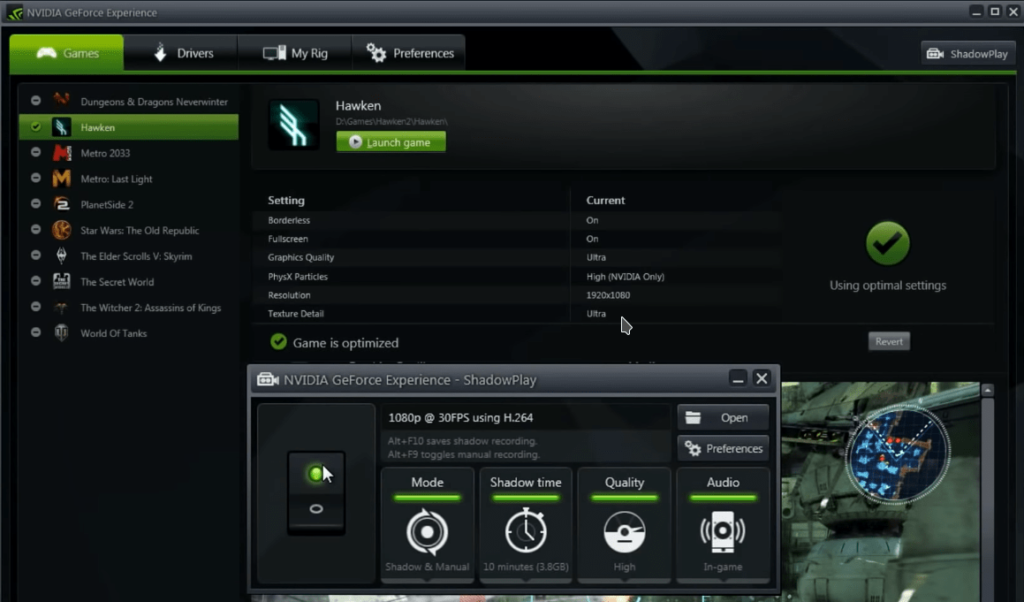Viewport: 1024px width, 602px height.
Task: Select Star Wars: The Old Republic
Action: pos(129,230)
